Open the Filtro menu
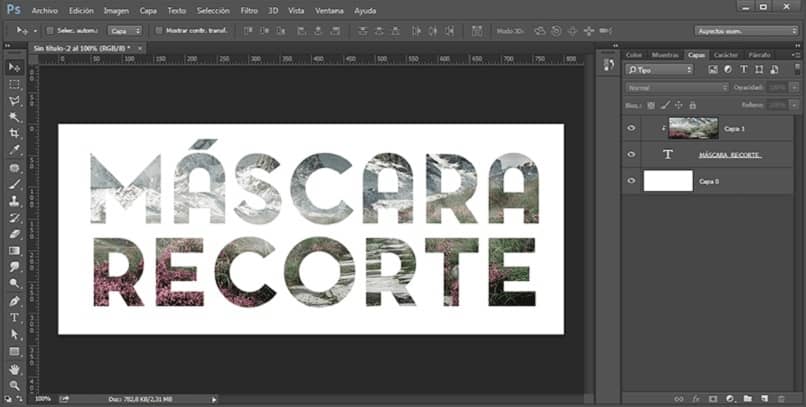This screenshot has width=806, height=407. point(249,9)
